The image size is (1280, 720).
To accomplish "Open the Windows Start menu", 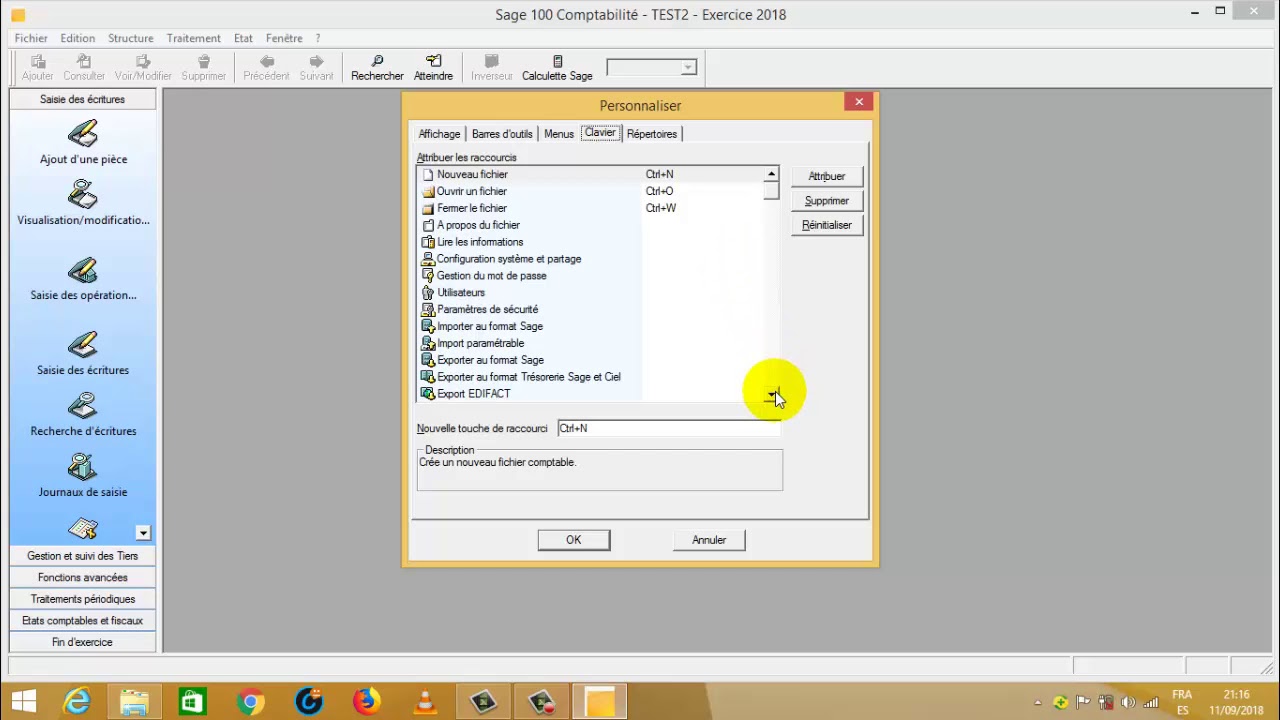I will pos(23,702).
